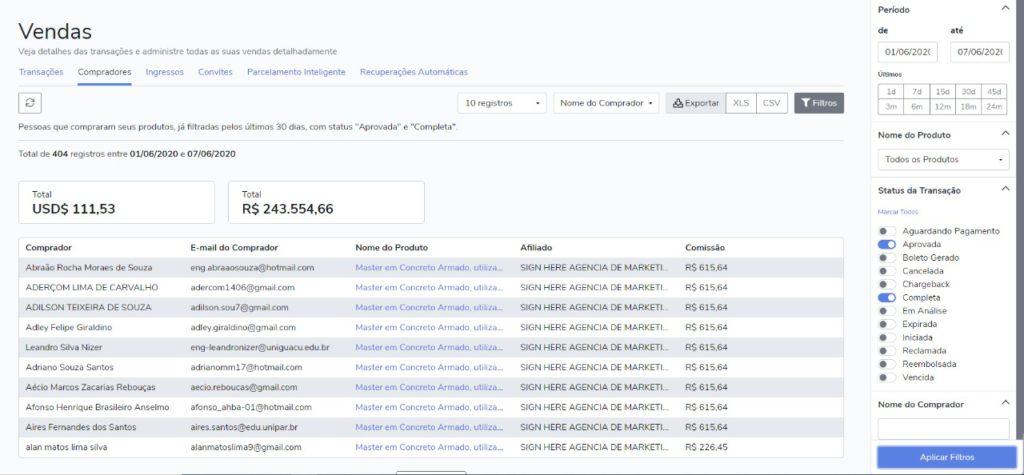Open the Todos os Produtos dropdown
The image size is (1024, 475).
(x=943, y=159)
